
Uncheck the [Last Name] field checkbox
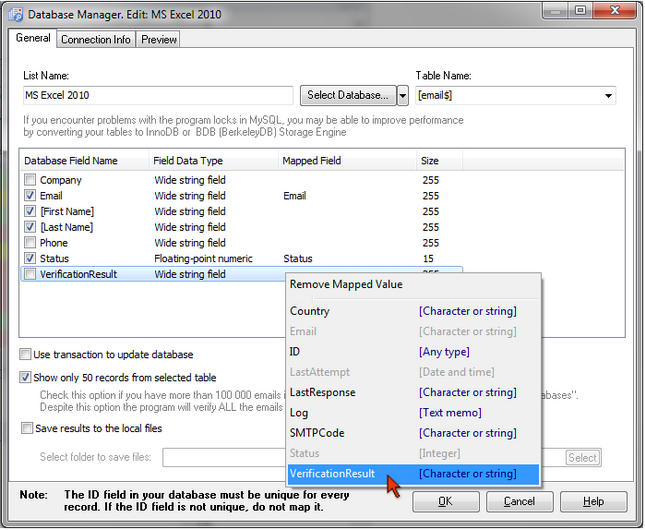(30, 227)
